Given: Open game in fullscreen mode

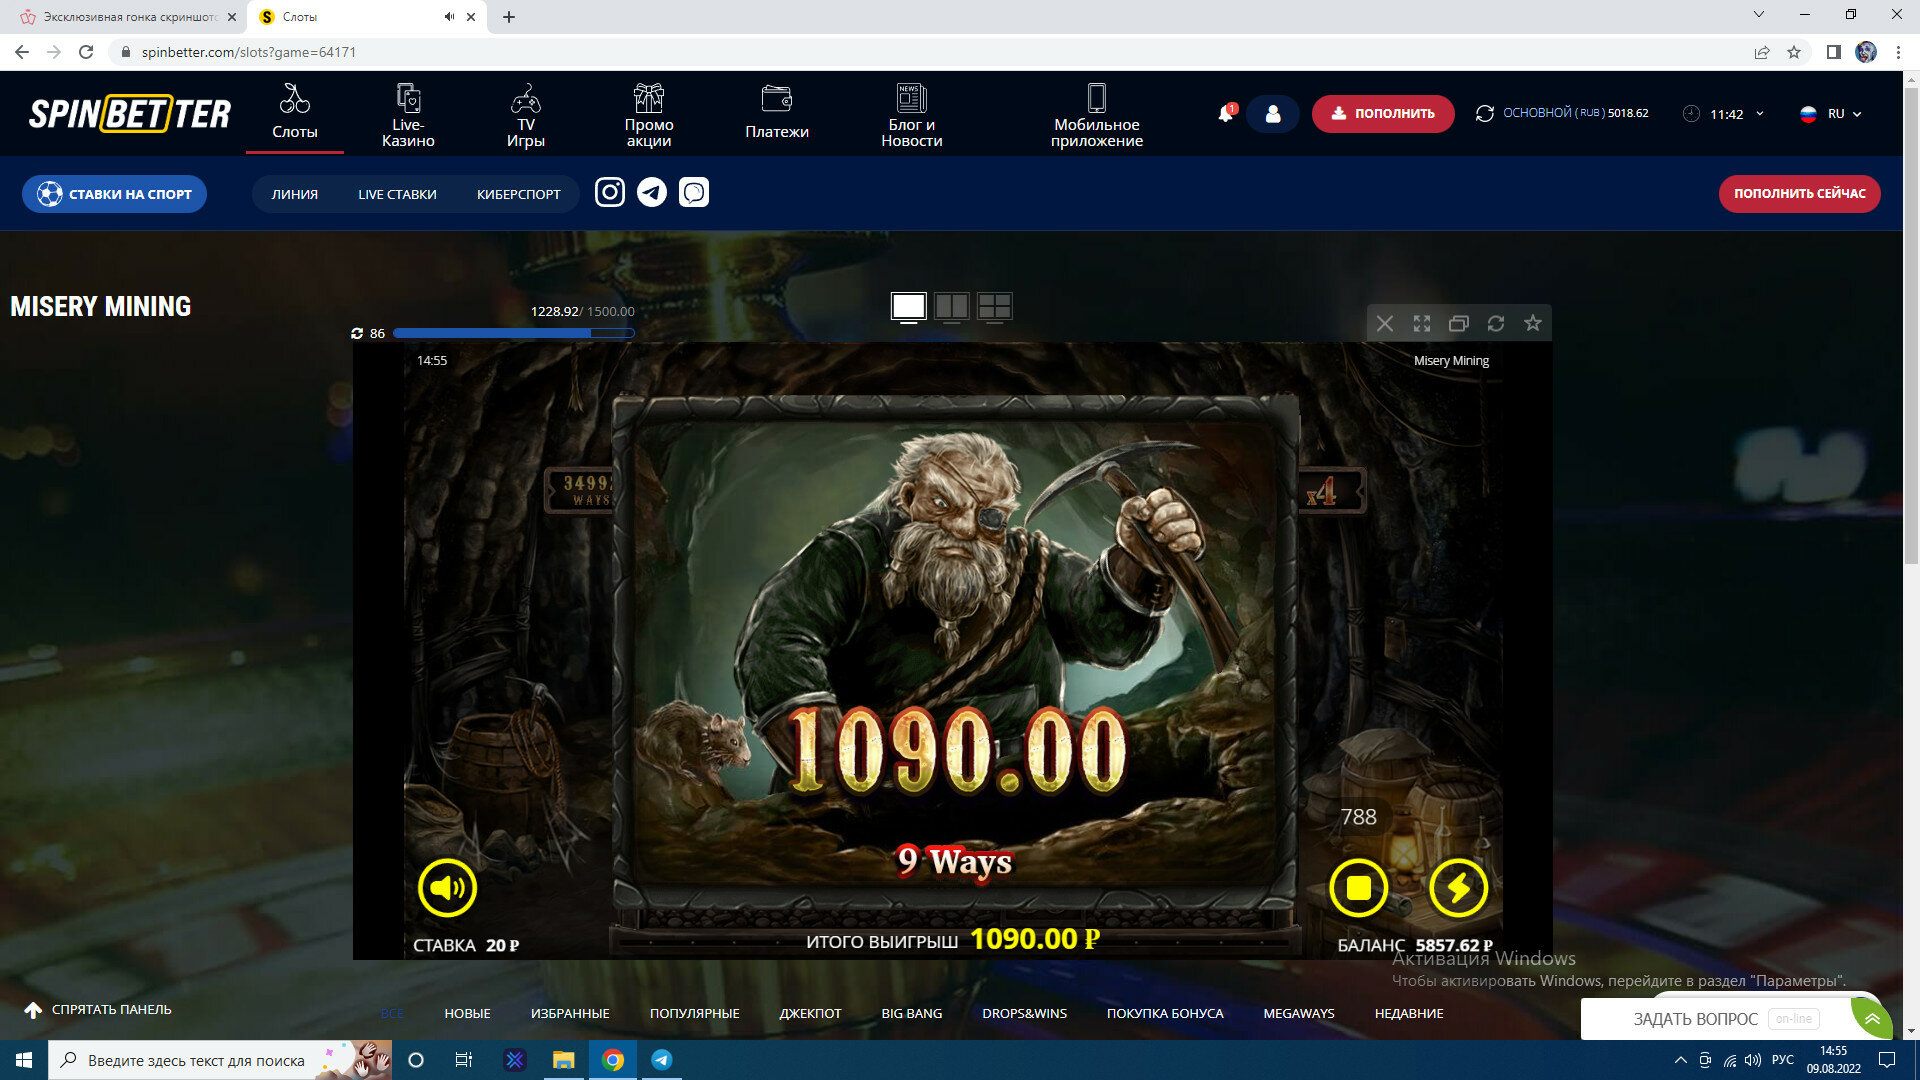Looking at the screenshot, I should click(1421, 323).
